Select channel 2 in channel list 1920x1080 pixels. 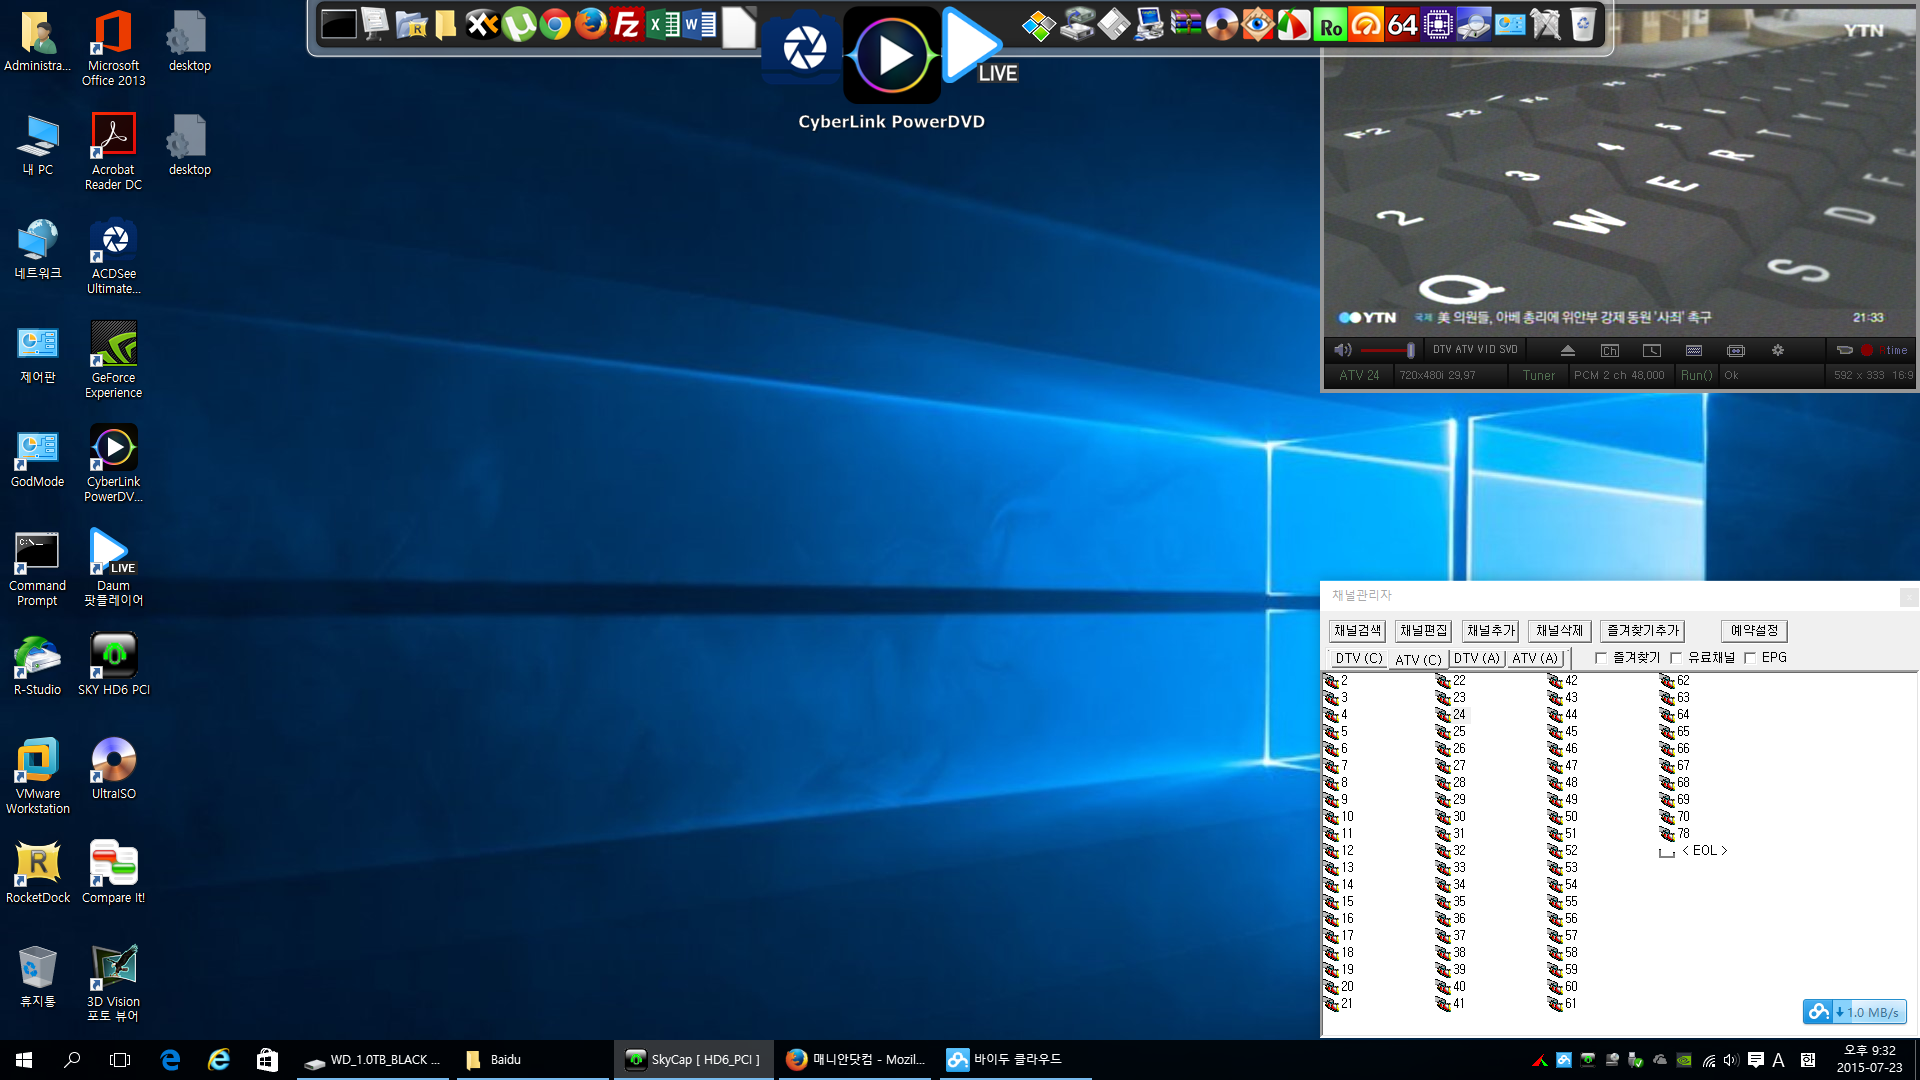[x=1336, y=681]
